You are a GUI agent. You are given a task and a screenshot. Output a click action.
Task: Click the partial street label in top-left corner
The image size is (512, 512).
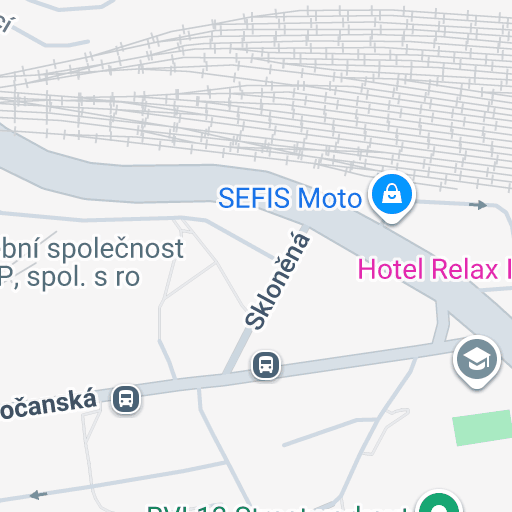click(7, 23)
